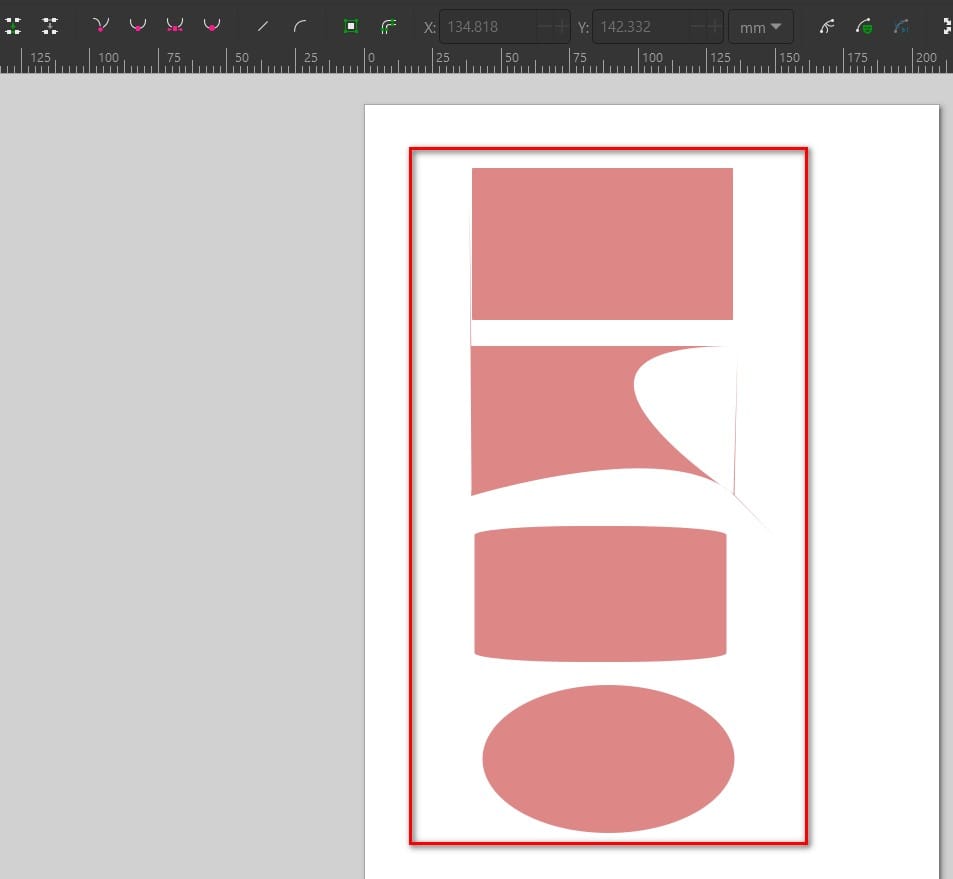This screenshot has height=879, width=953.
Task: Convert selected segments to curves
Action: [x=300, y=26]
